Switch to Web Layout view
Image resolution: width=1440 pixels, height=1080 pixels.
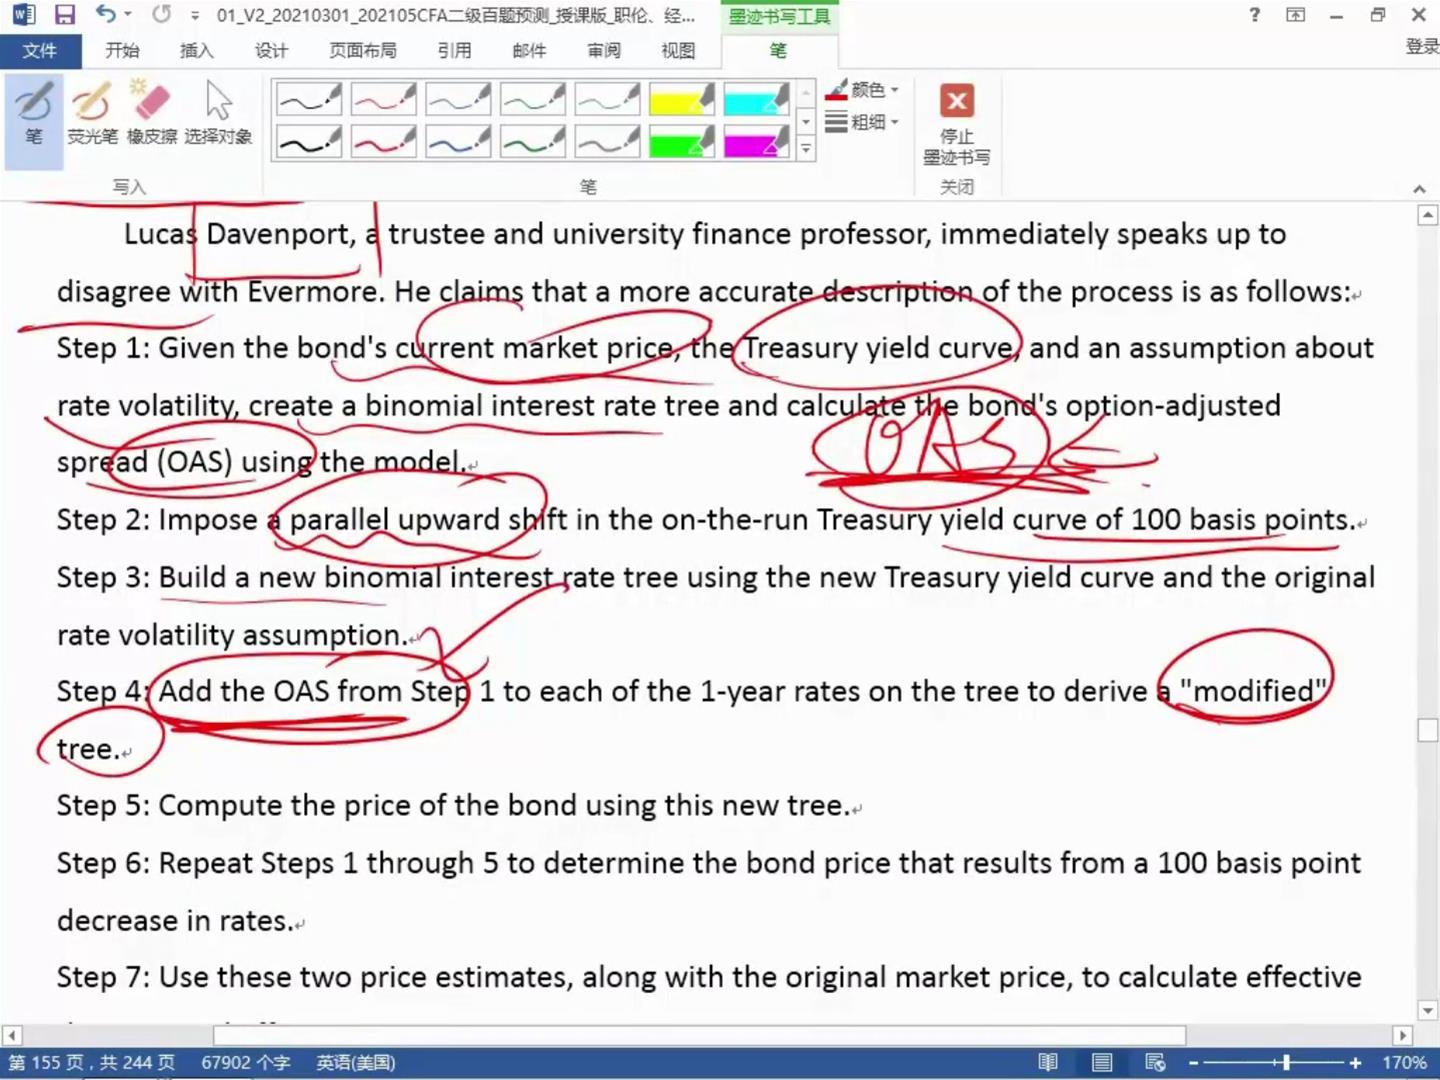pos(1155,1062)
